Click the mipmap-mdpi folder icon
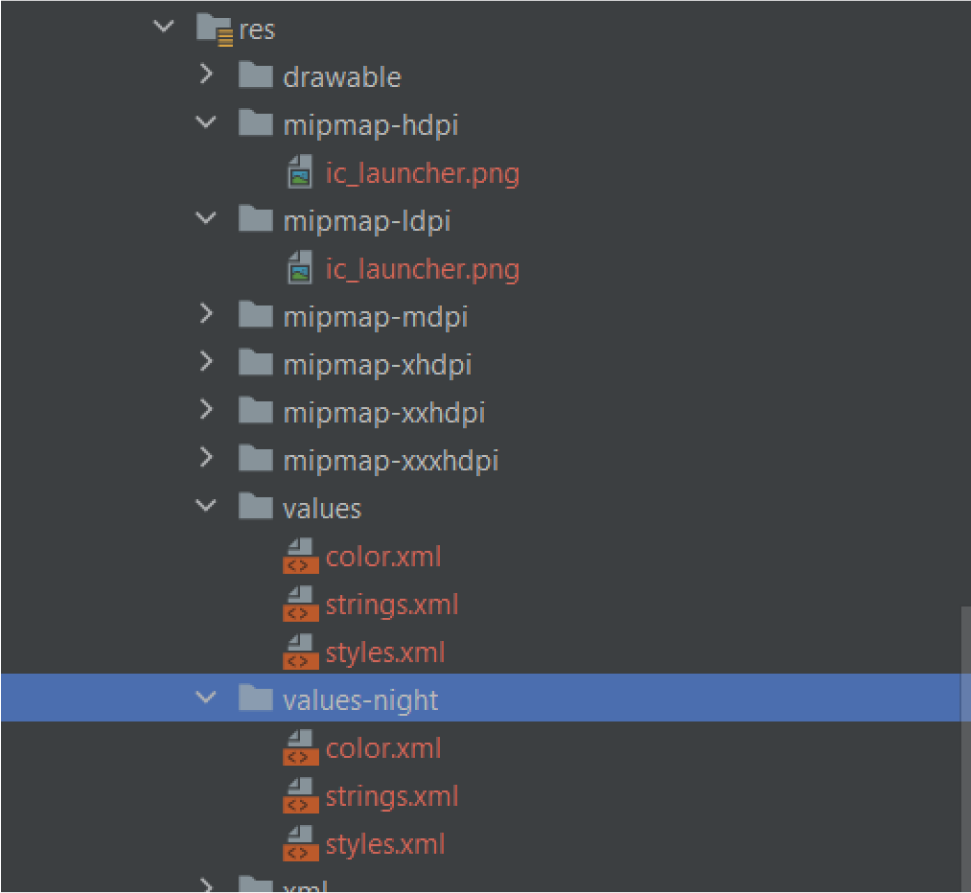This screenshot has height=893, width=971. [256, 315]
